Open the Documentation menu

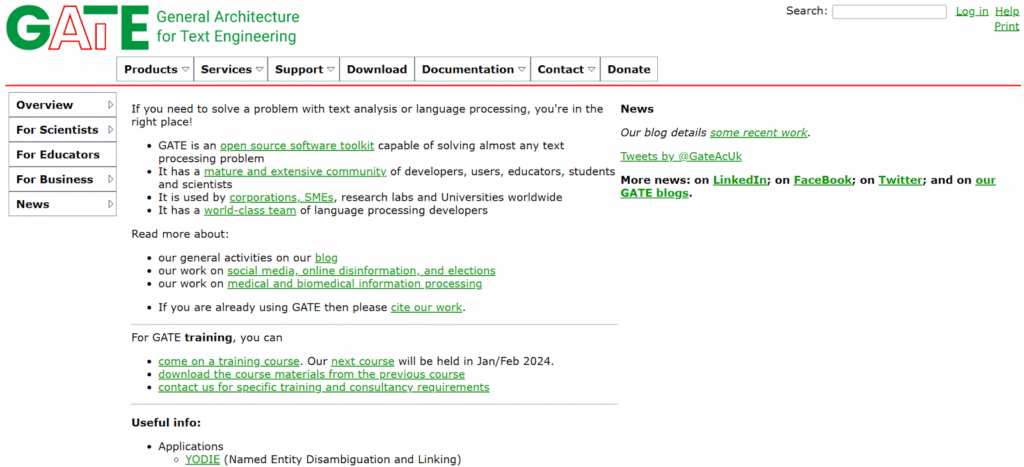point(472,69)
